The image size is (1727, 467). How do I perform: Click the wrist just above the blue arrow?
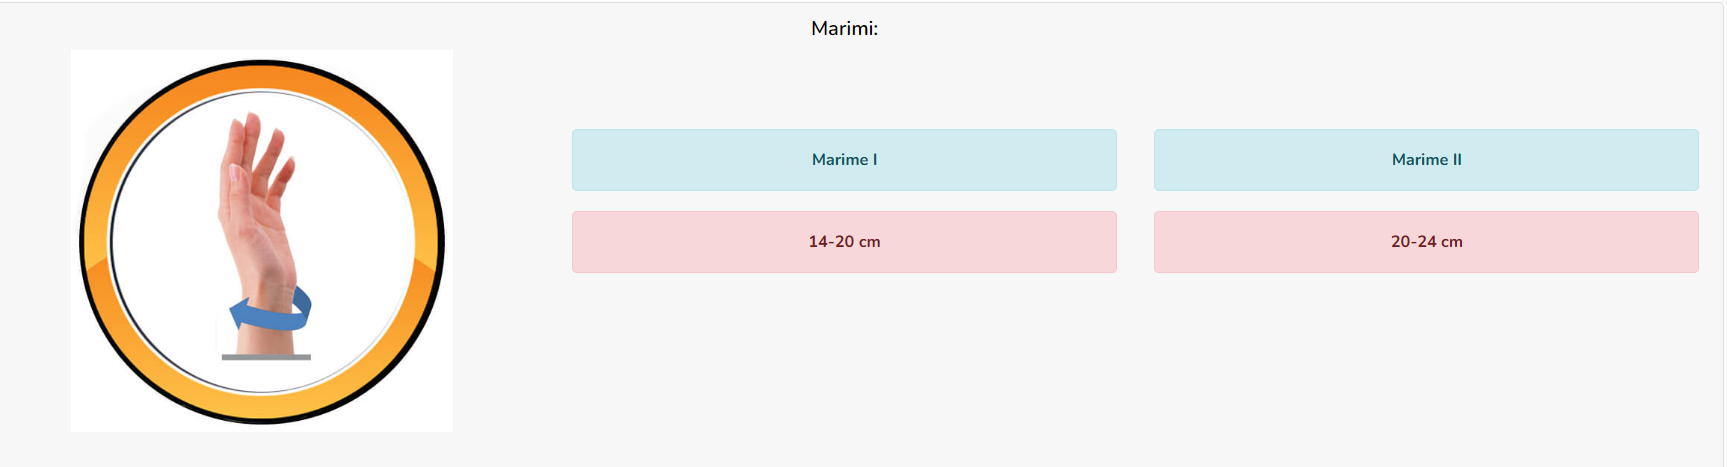266,280
